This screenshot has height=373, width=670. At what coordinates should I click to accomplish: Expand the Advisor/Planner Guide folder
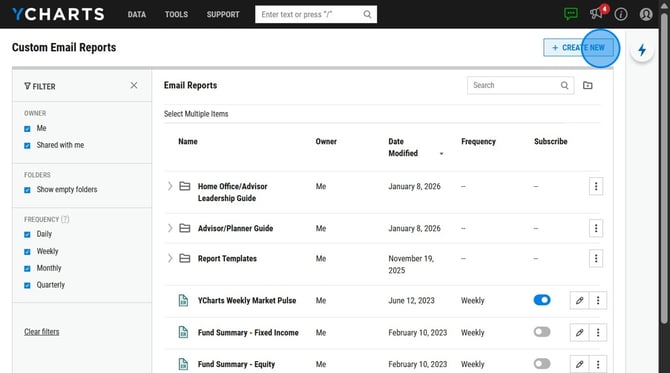[170, 228]
